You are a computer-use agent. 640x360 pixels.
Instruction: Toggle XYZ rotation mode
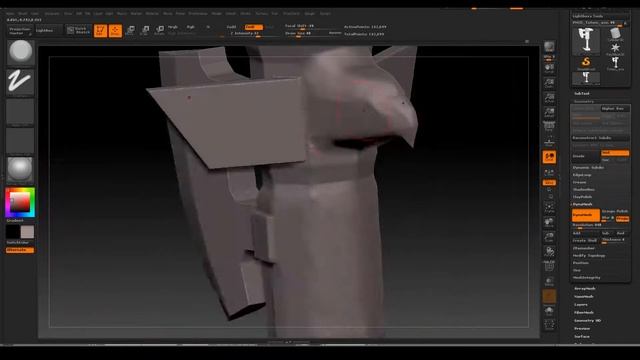(x=549, y=182)
